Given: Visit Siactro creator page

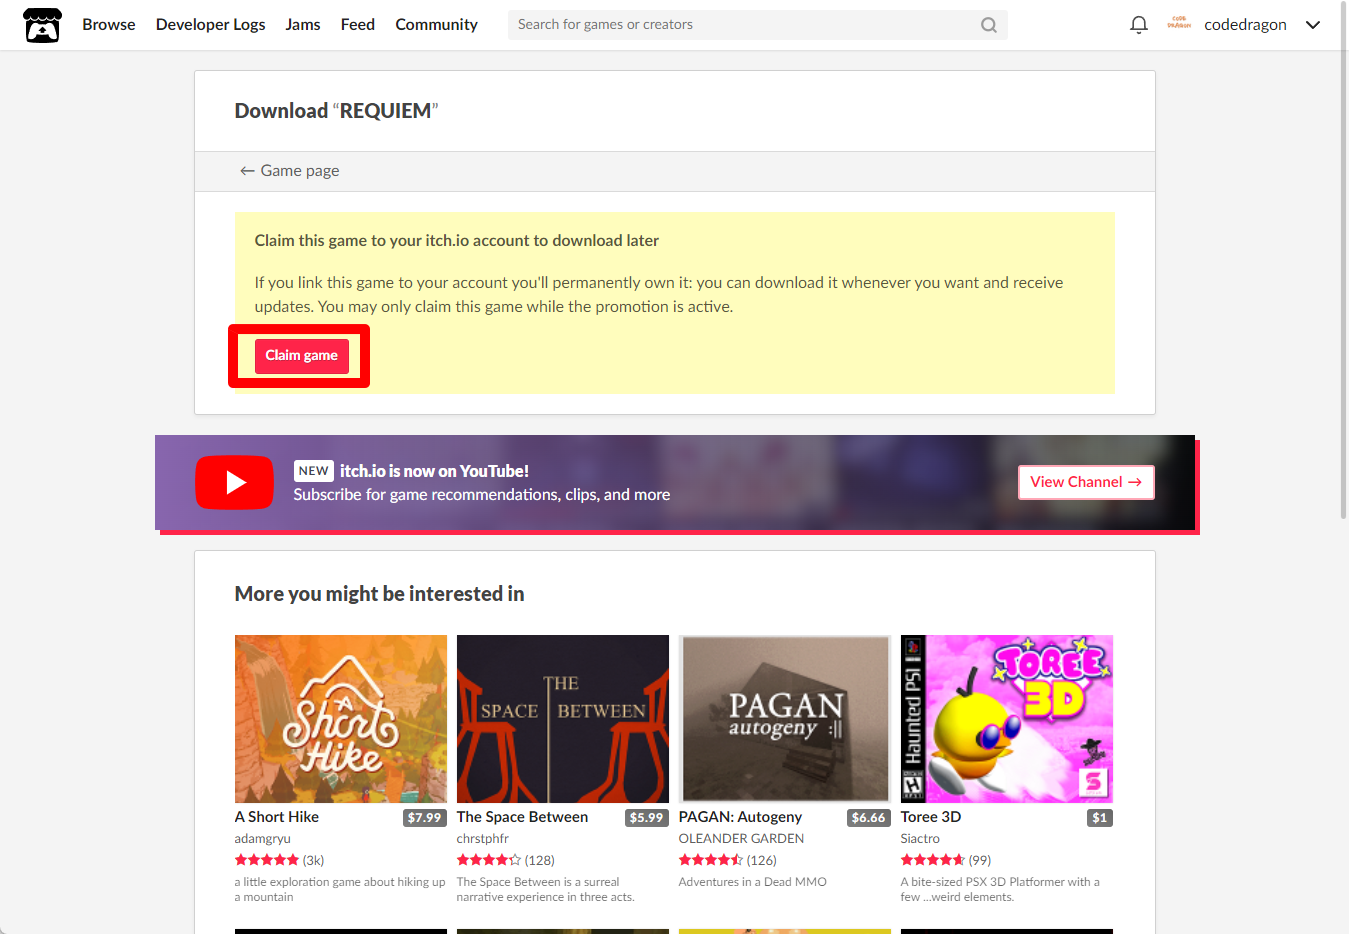Looking at the screenshot, I should coord(920,839).
